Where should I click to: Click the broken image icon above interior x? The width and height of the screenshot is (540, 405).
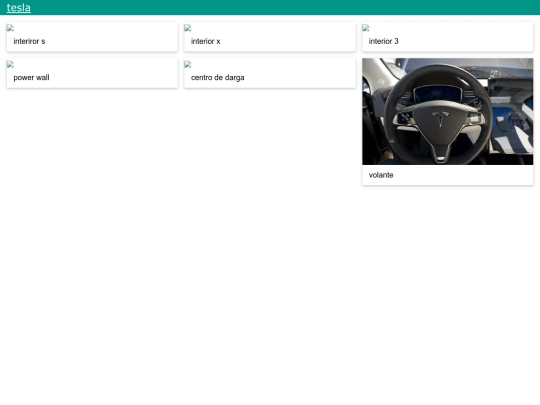coord(188,28)
